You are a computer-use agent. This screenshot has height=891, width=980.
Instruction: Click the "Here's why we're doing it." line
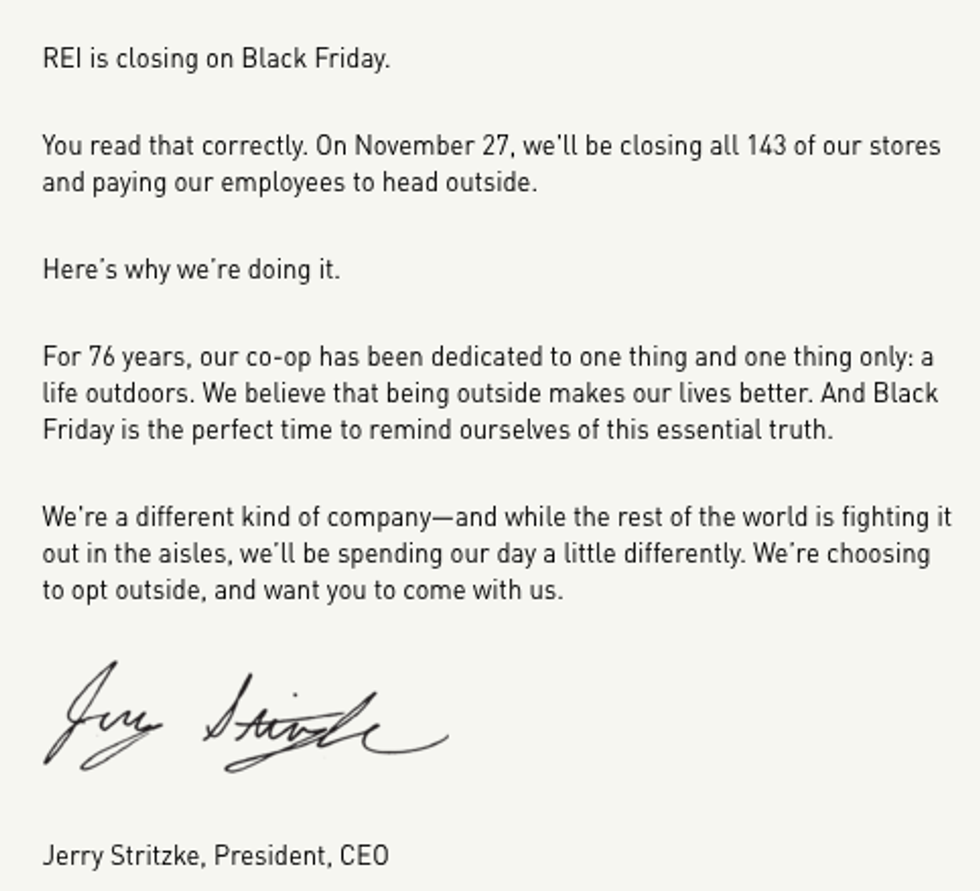point(191,270)
